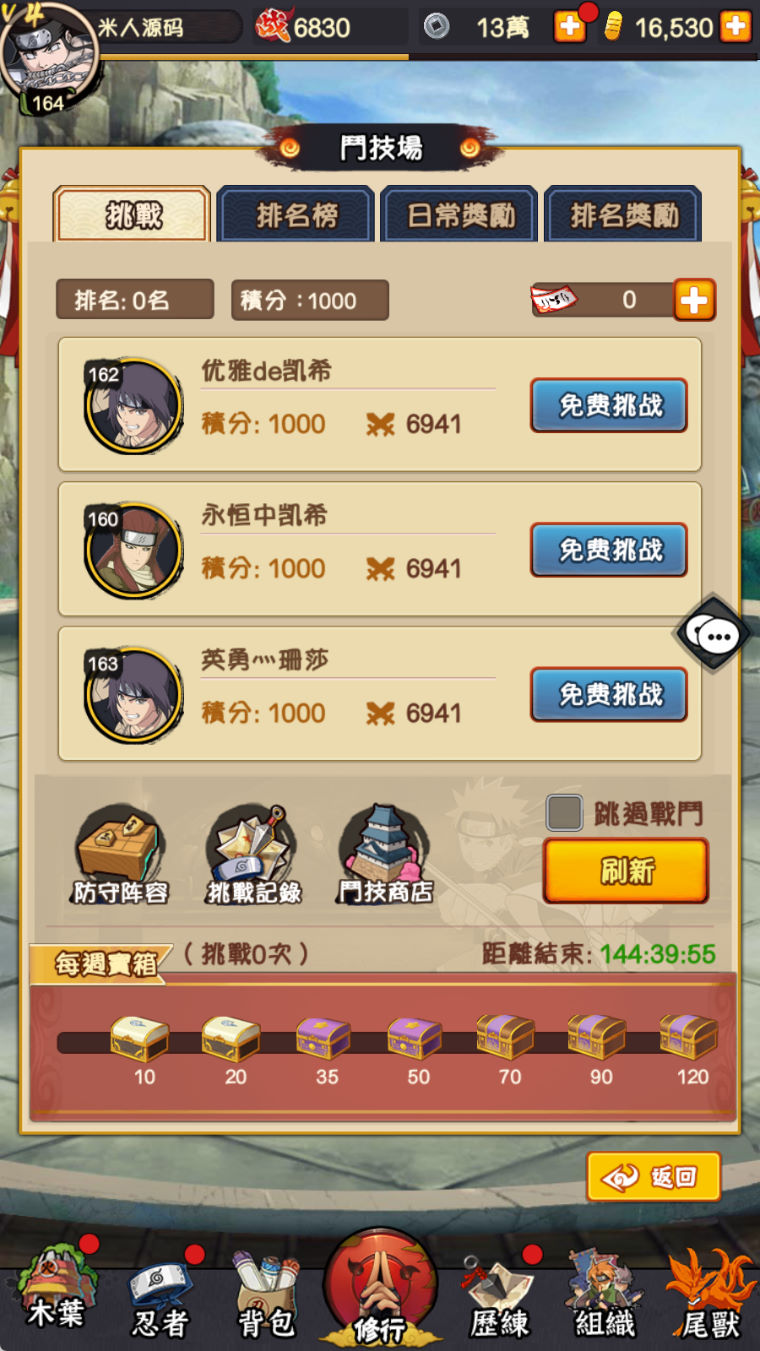Enable the 跳過戰鬥 skip battle checkbox
This screenshot has width=760, height=1351.
click(564, 813)
